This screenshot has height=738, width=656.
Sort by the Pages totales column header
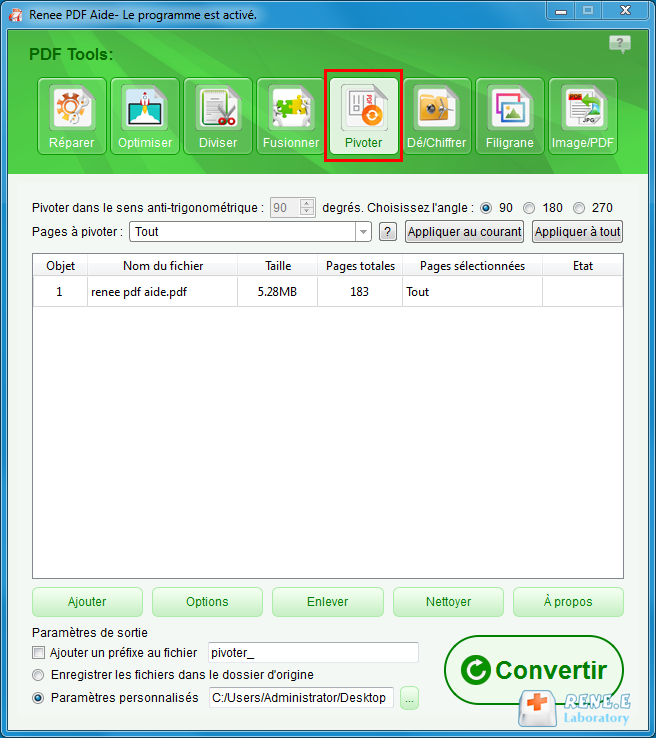360,266
